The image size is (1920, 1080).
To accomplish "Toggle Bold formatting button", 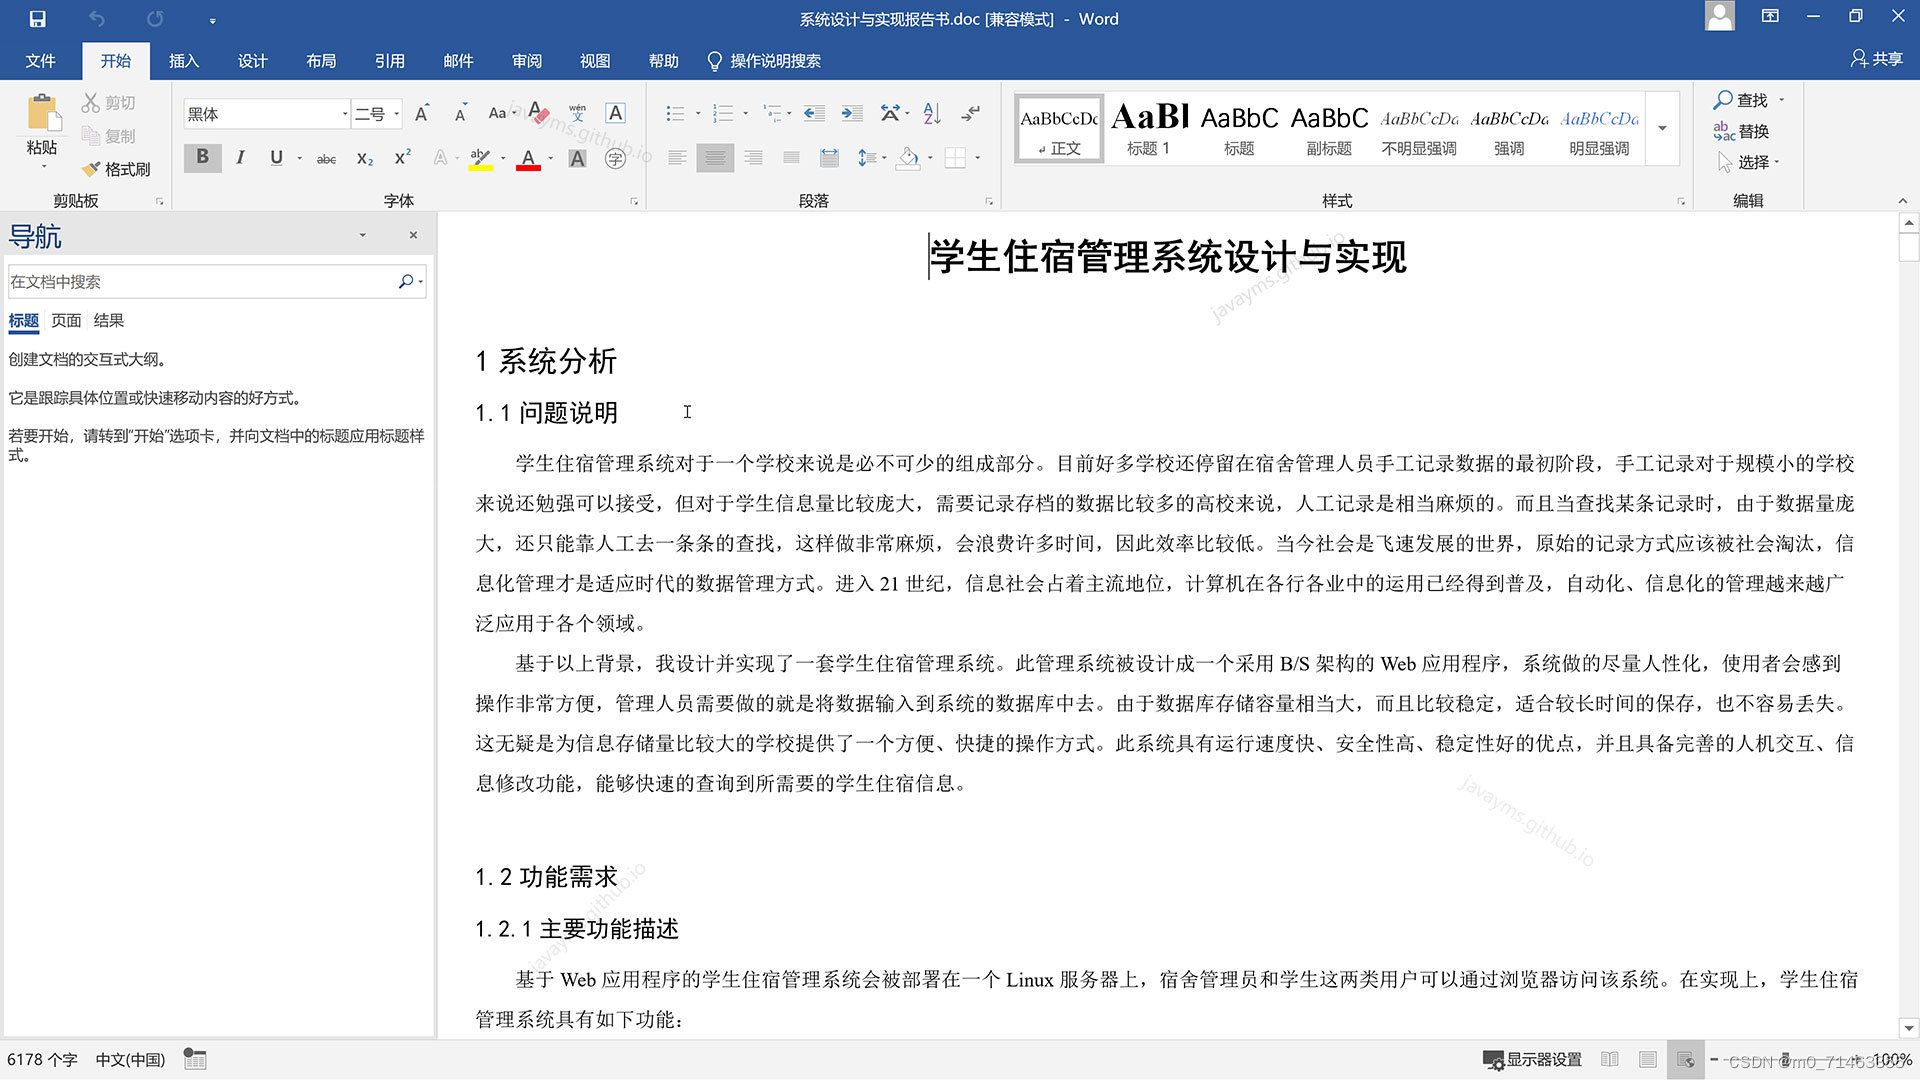I will tap(202, 158).
